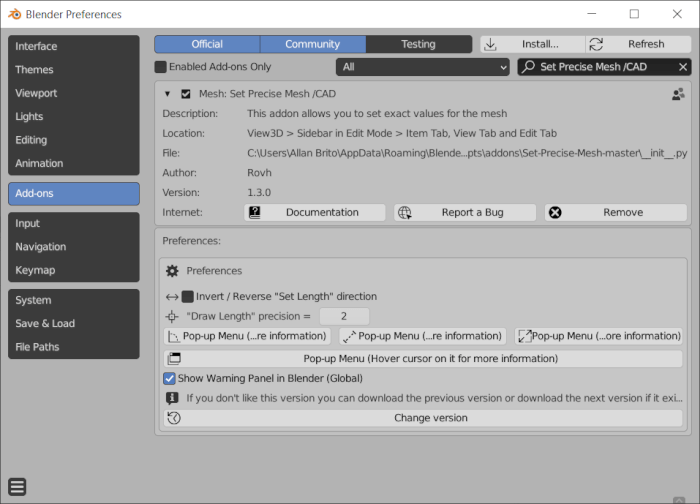This screenshot has height=504, width=700.
Task: Click the download icon on Install button
Action: [x=490, y=44]
